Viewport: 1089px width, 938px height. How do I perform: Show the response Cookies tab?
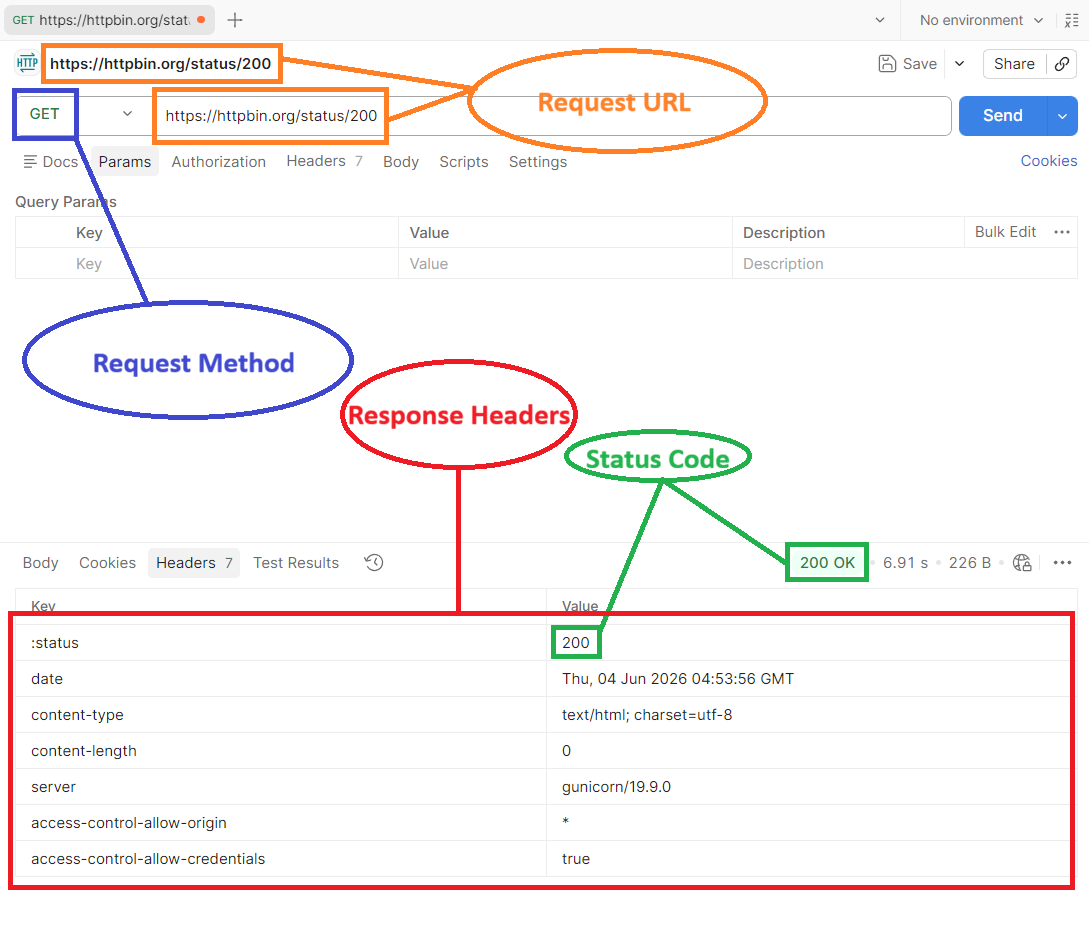(107, 562)
